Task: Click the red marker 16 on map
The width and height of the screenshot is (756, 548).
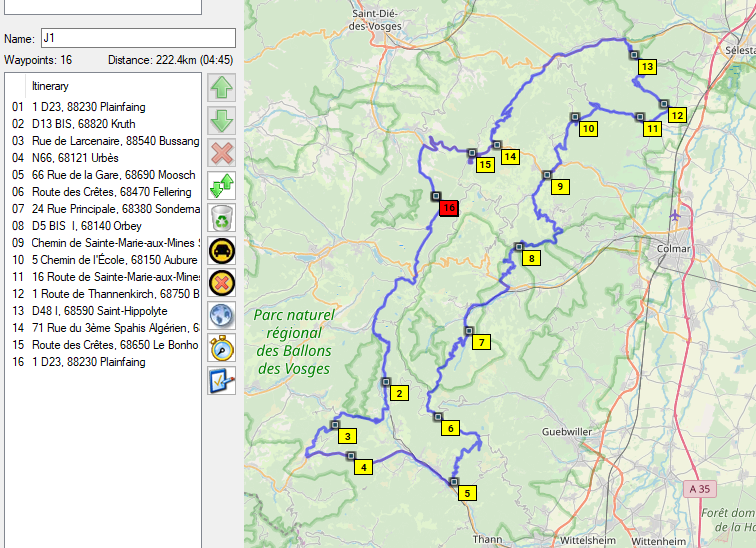Action: (x=449, y=207)
